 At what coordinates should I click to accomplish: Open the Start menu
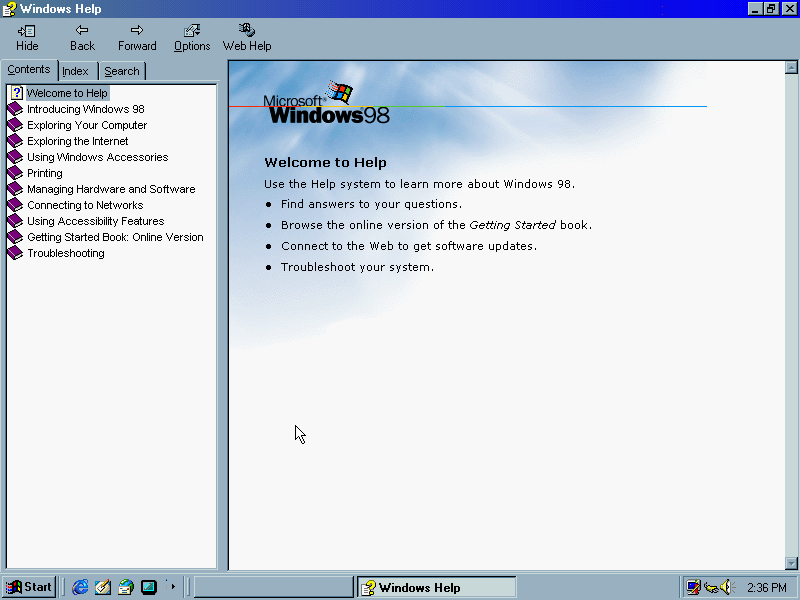(x=29, y=587)
